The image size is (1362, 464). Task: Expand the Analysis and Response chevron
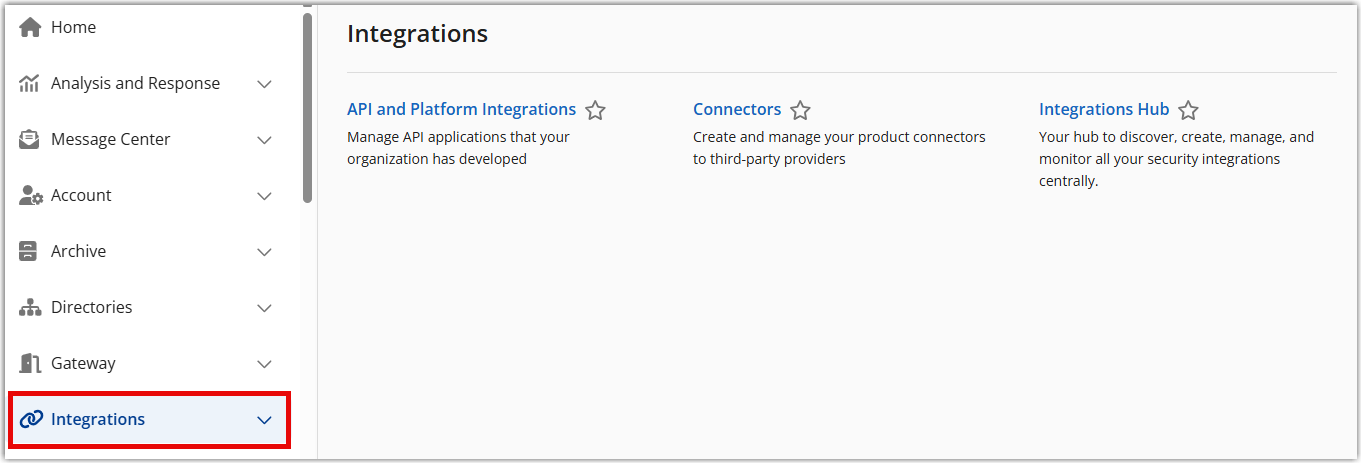(265, 84)
